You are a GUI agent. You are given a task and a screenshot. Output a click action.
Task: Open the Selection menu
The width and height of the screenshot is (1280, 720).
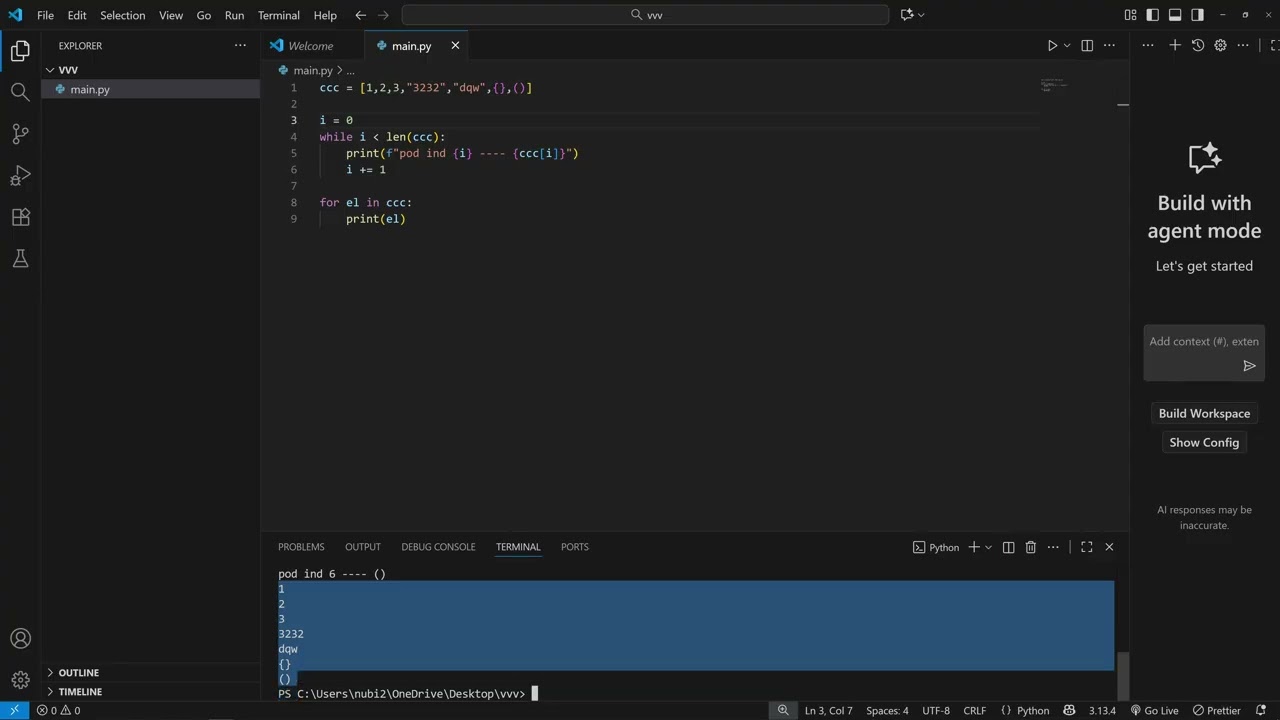point(122,15)
